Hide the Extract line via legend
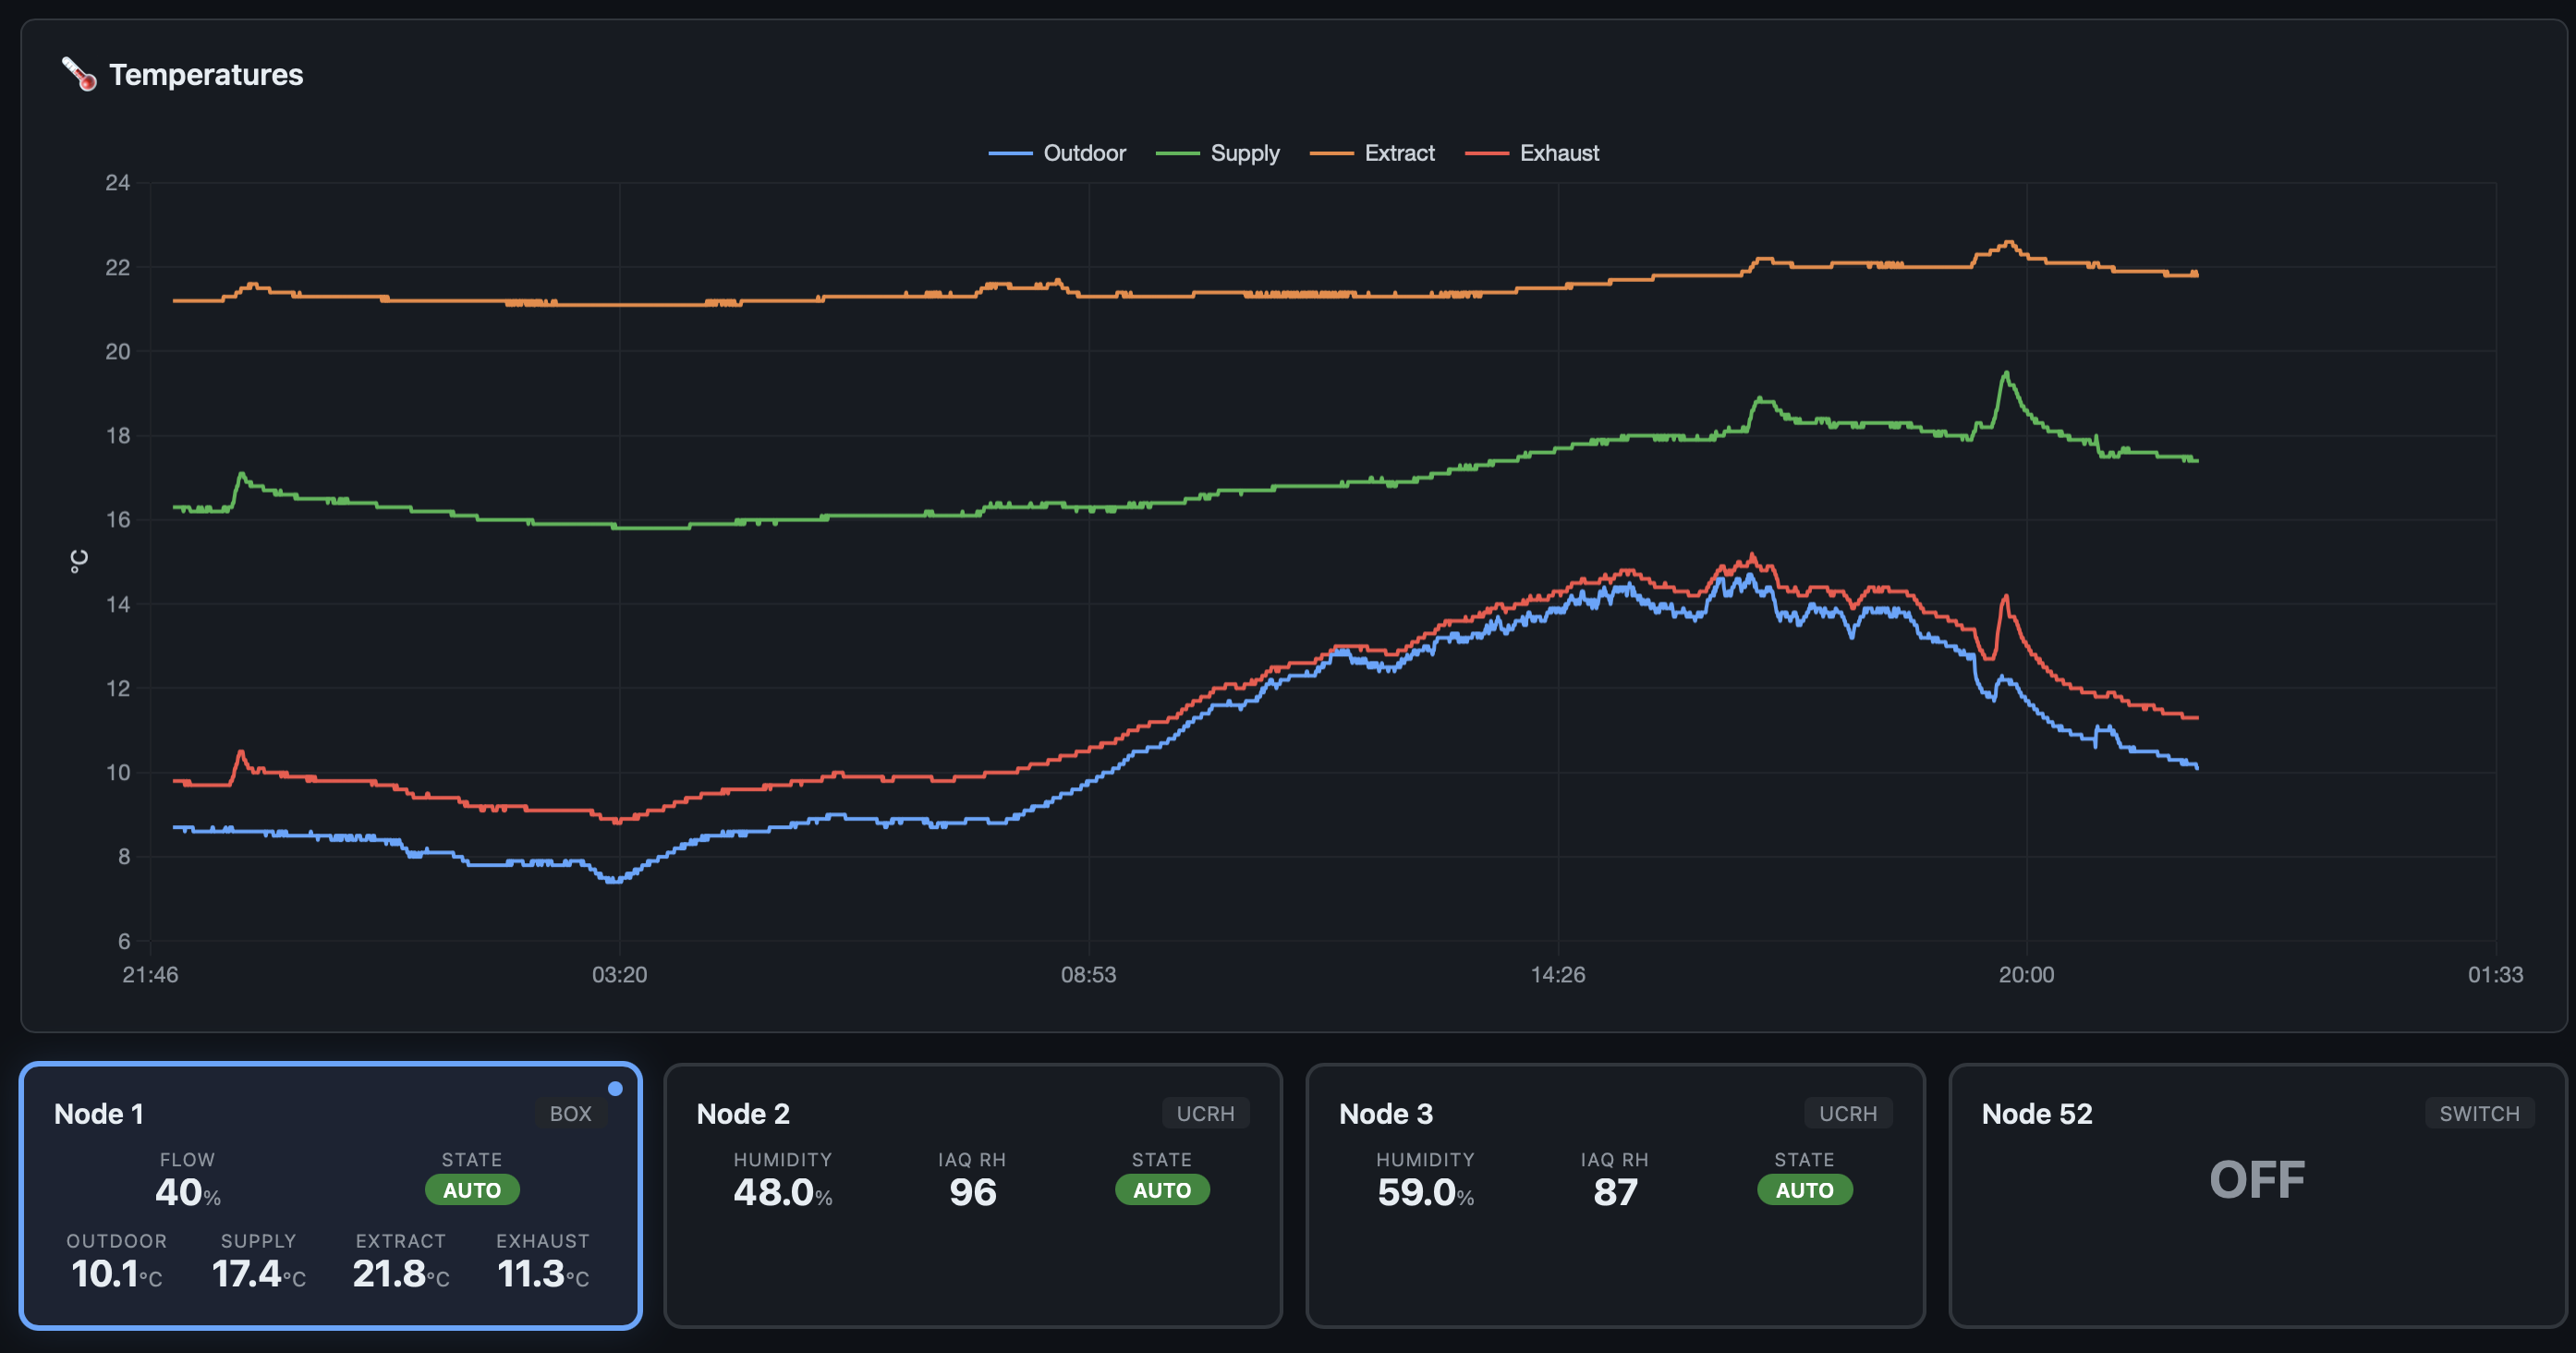2576x1353 pixels. pos(1398,153)
